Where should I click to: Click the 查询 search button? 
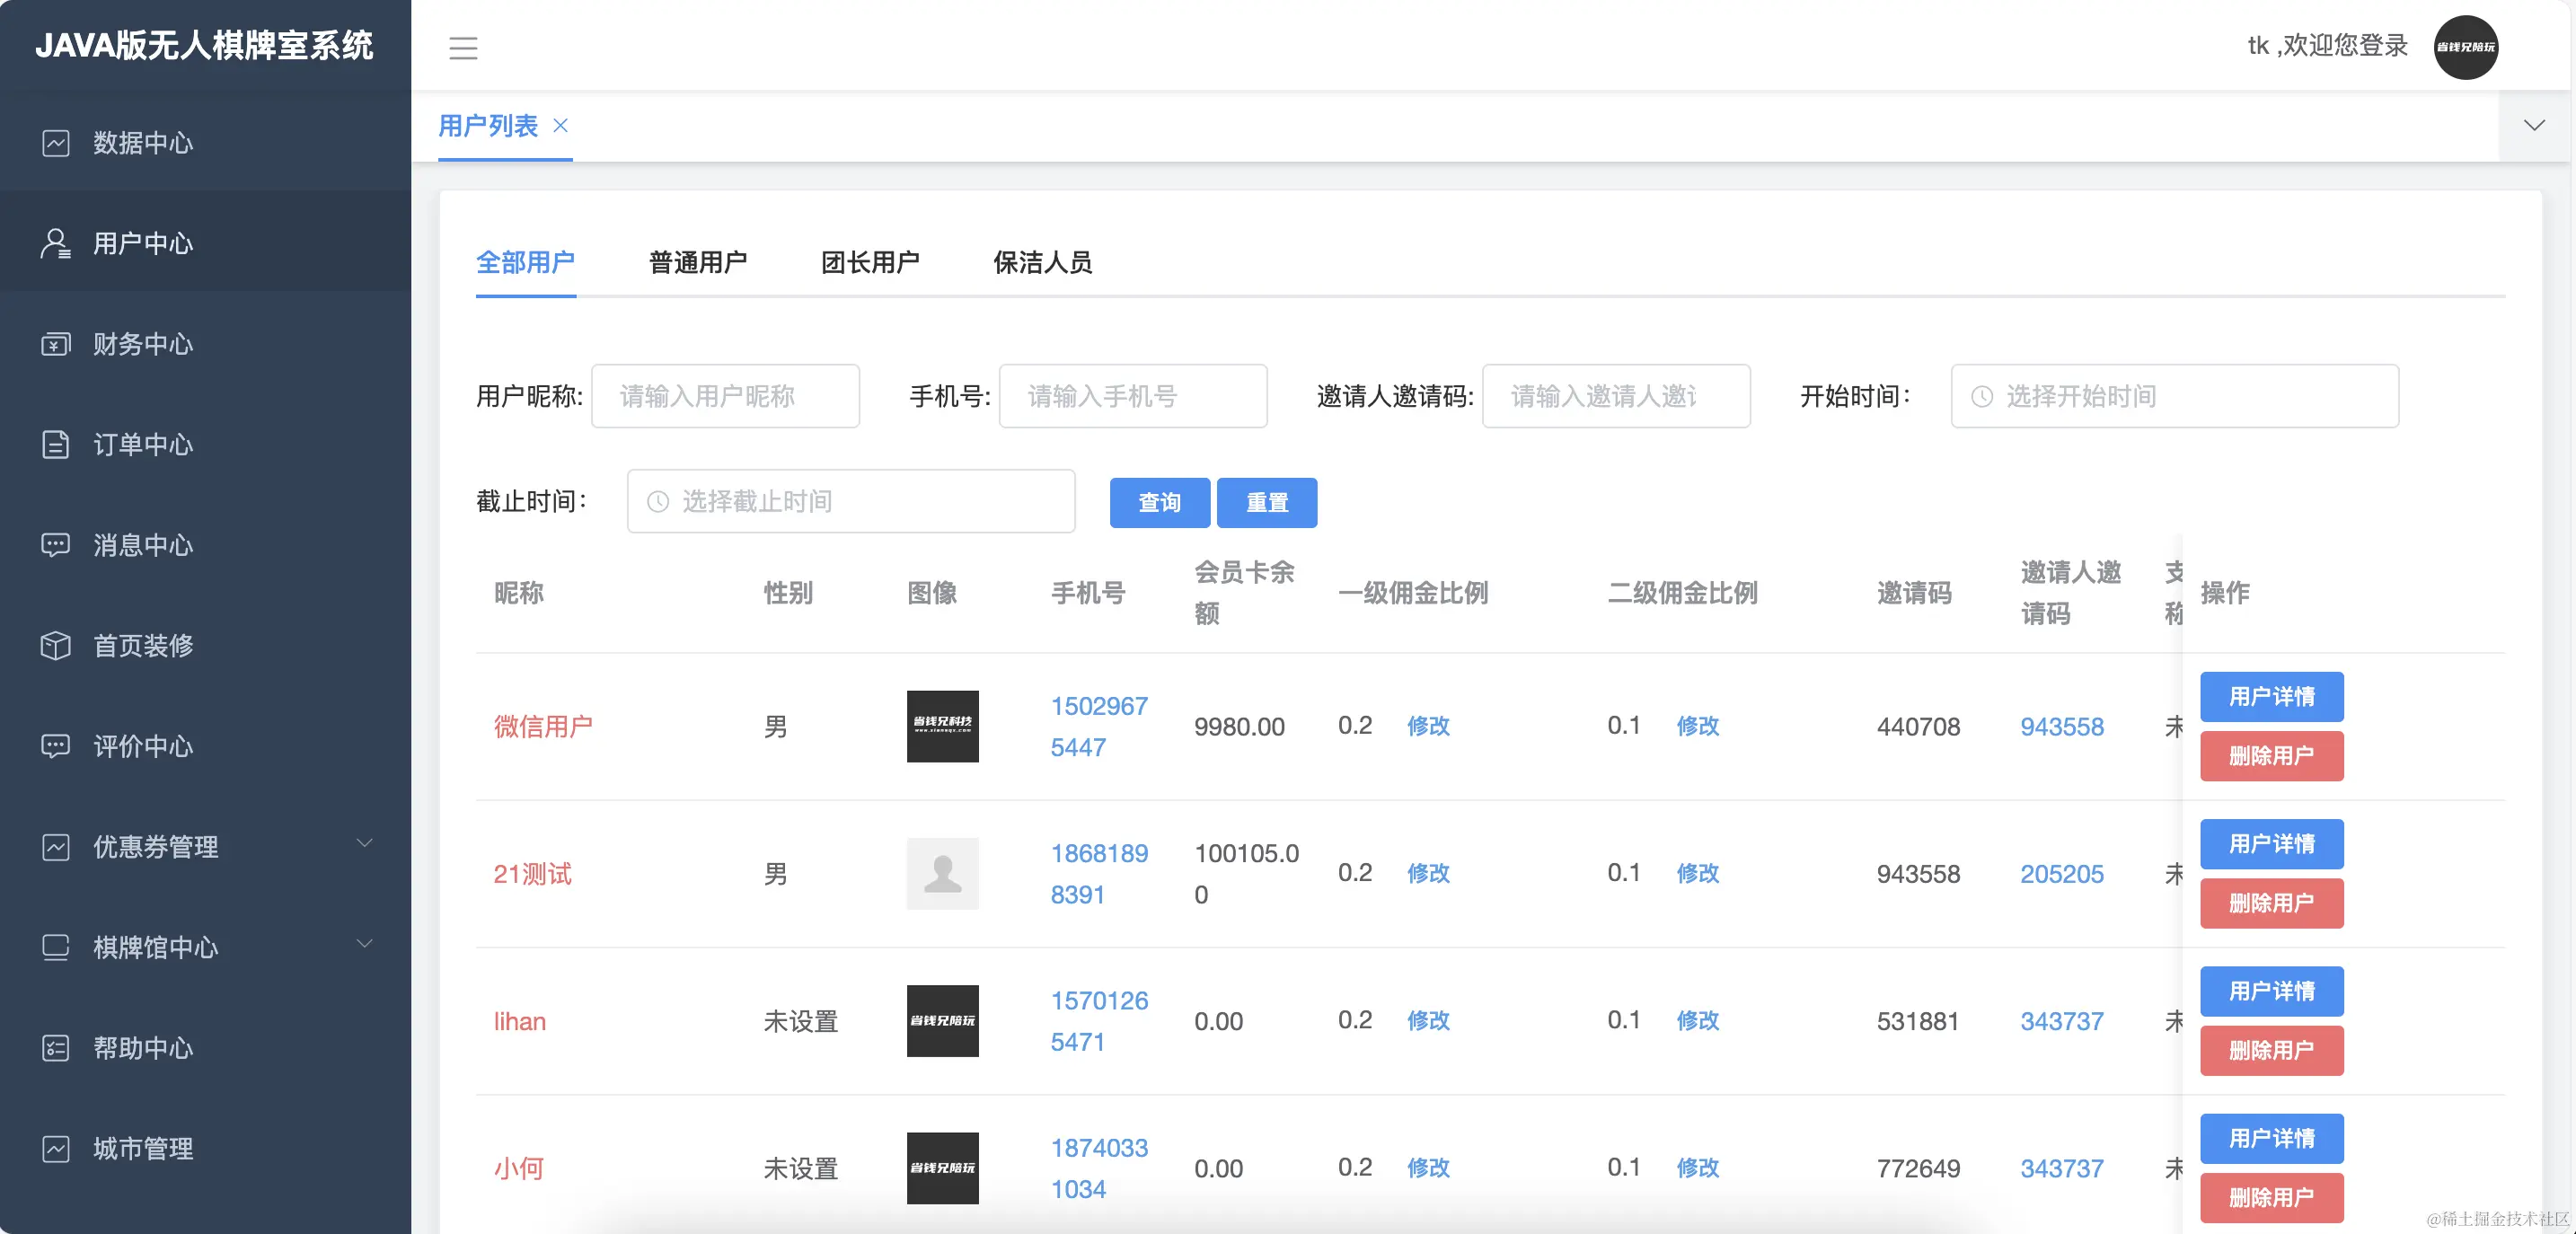1159,502
